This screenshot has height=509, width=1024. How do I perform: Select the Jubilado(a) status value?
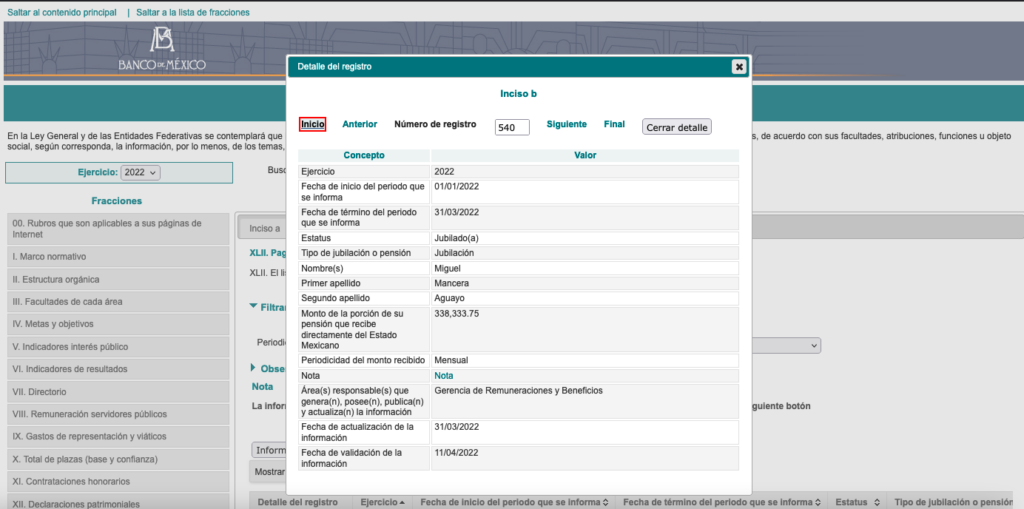[x=456, y=238]
